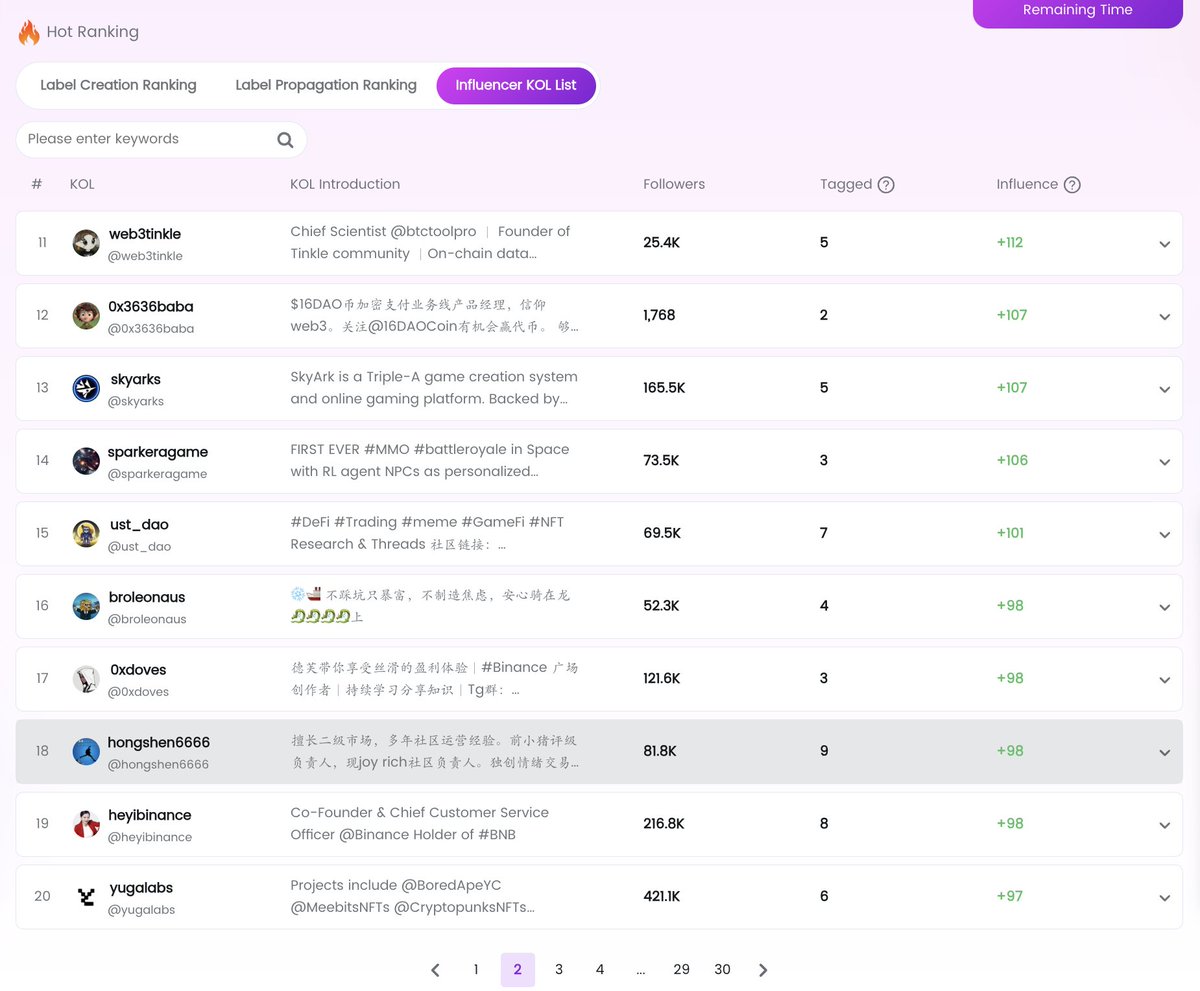
Task: Click 0xdoves's avatar
Action: pos(86,679)
